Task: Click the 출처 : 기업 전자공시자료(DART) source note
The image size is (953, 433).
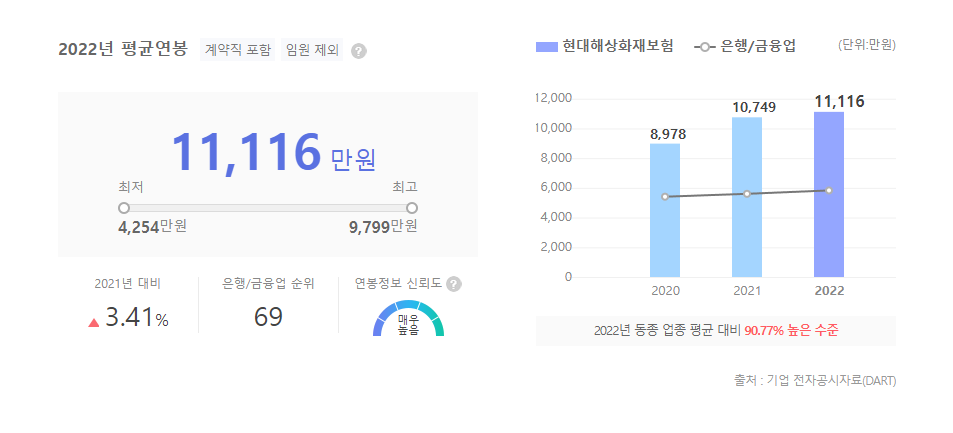Action: tap(815, 381)
